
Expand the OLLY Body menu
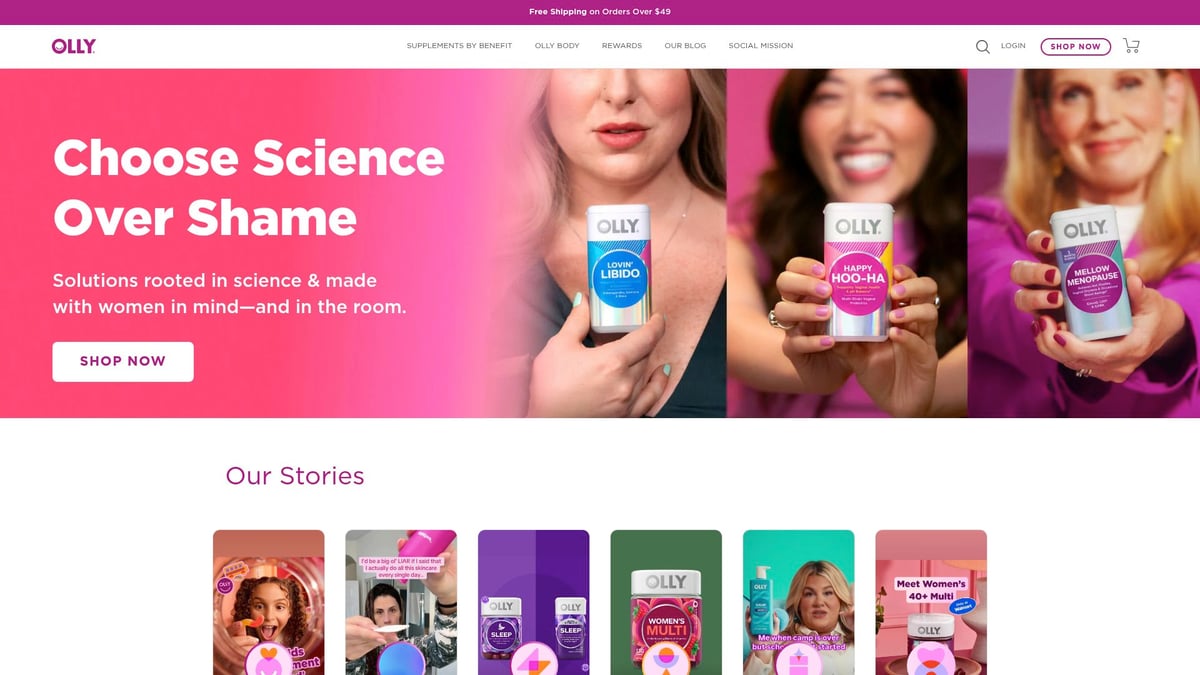click(x=557, y=46)
